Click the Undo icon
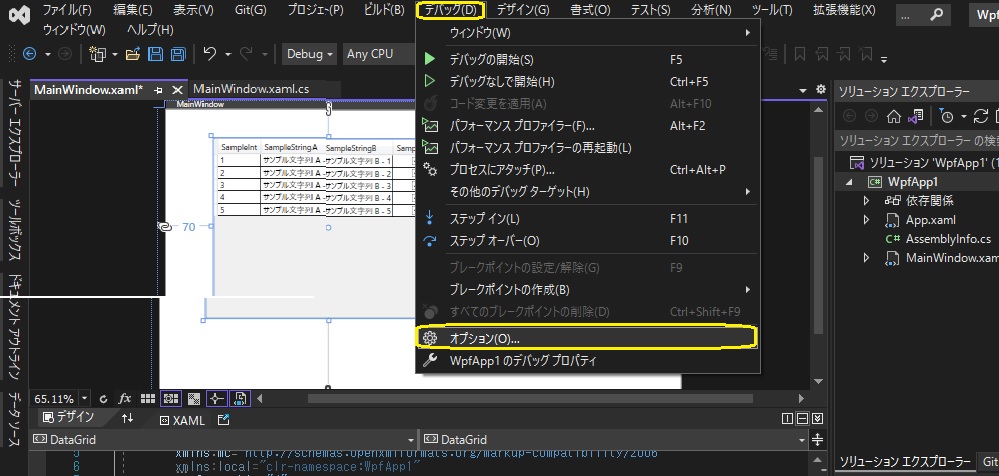Viewport: 999px width, 476px height. click(x=210, y=54)
